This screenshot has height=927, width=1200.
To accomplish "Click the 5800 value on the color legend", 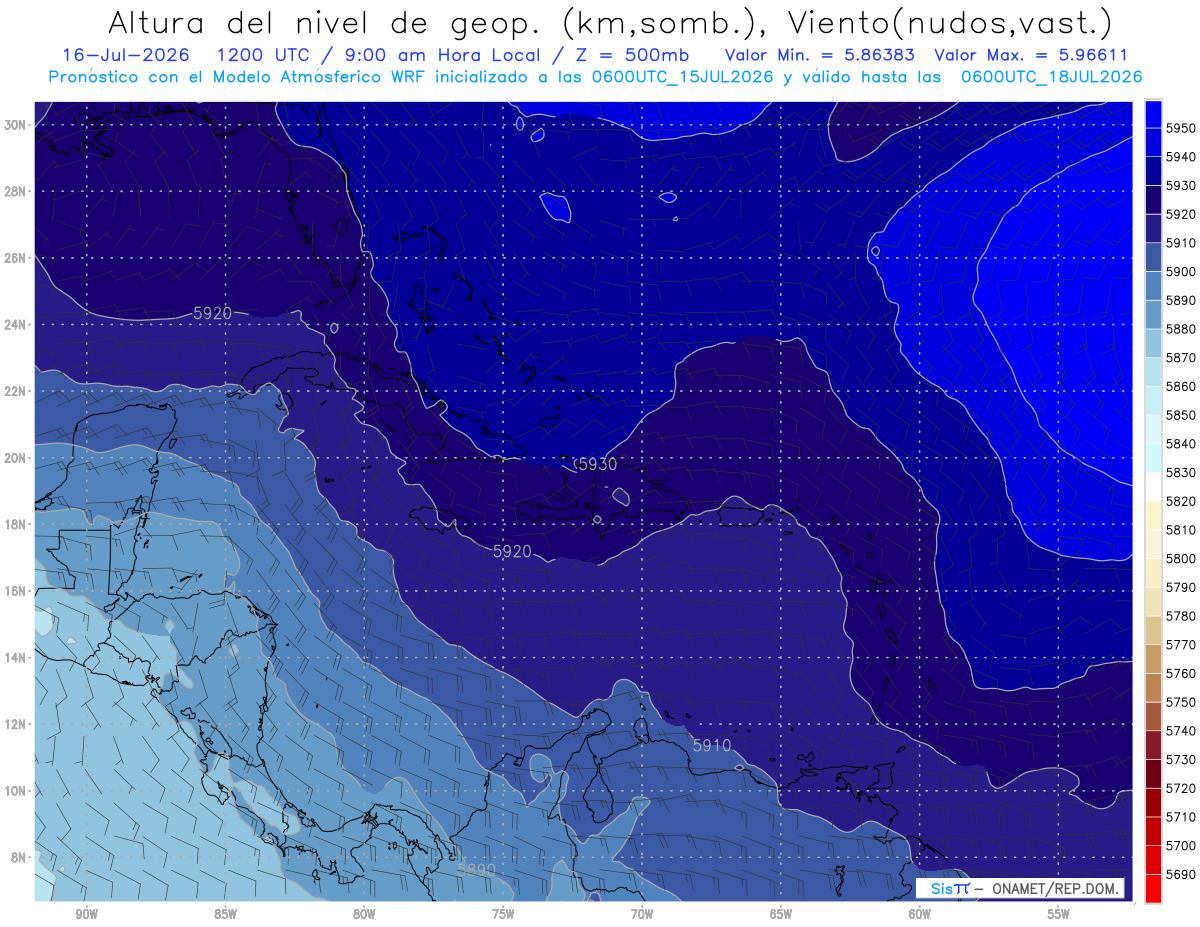I will (x=1181, y=558).
